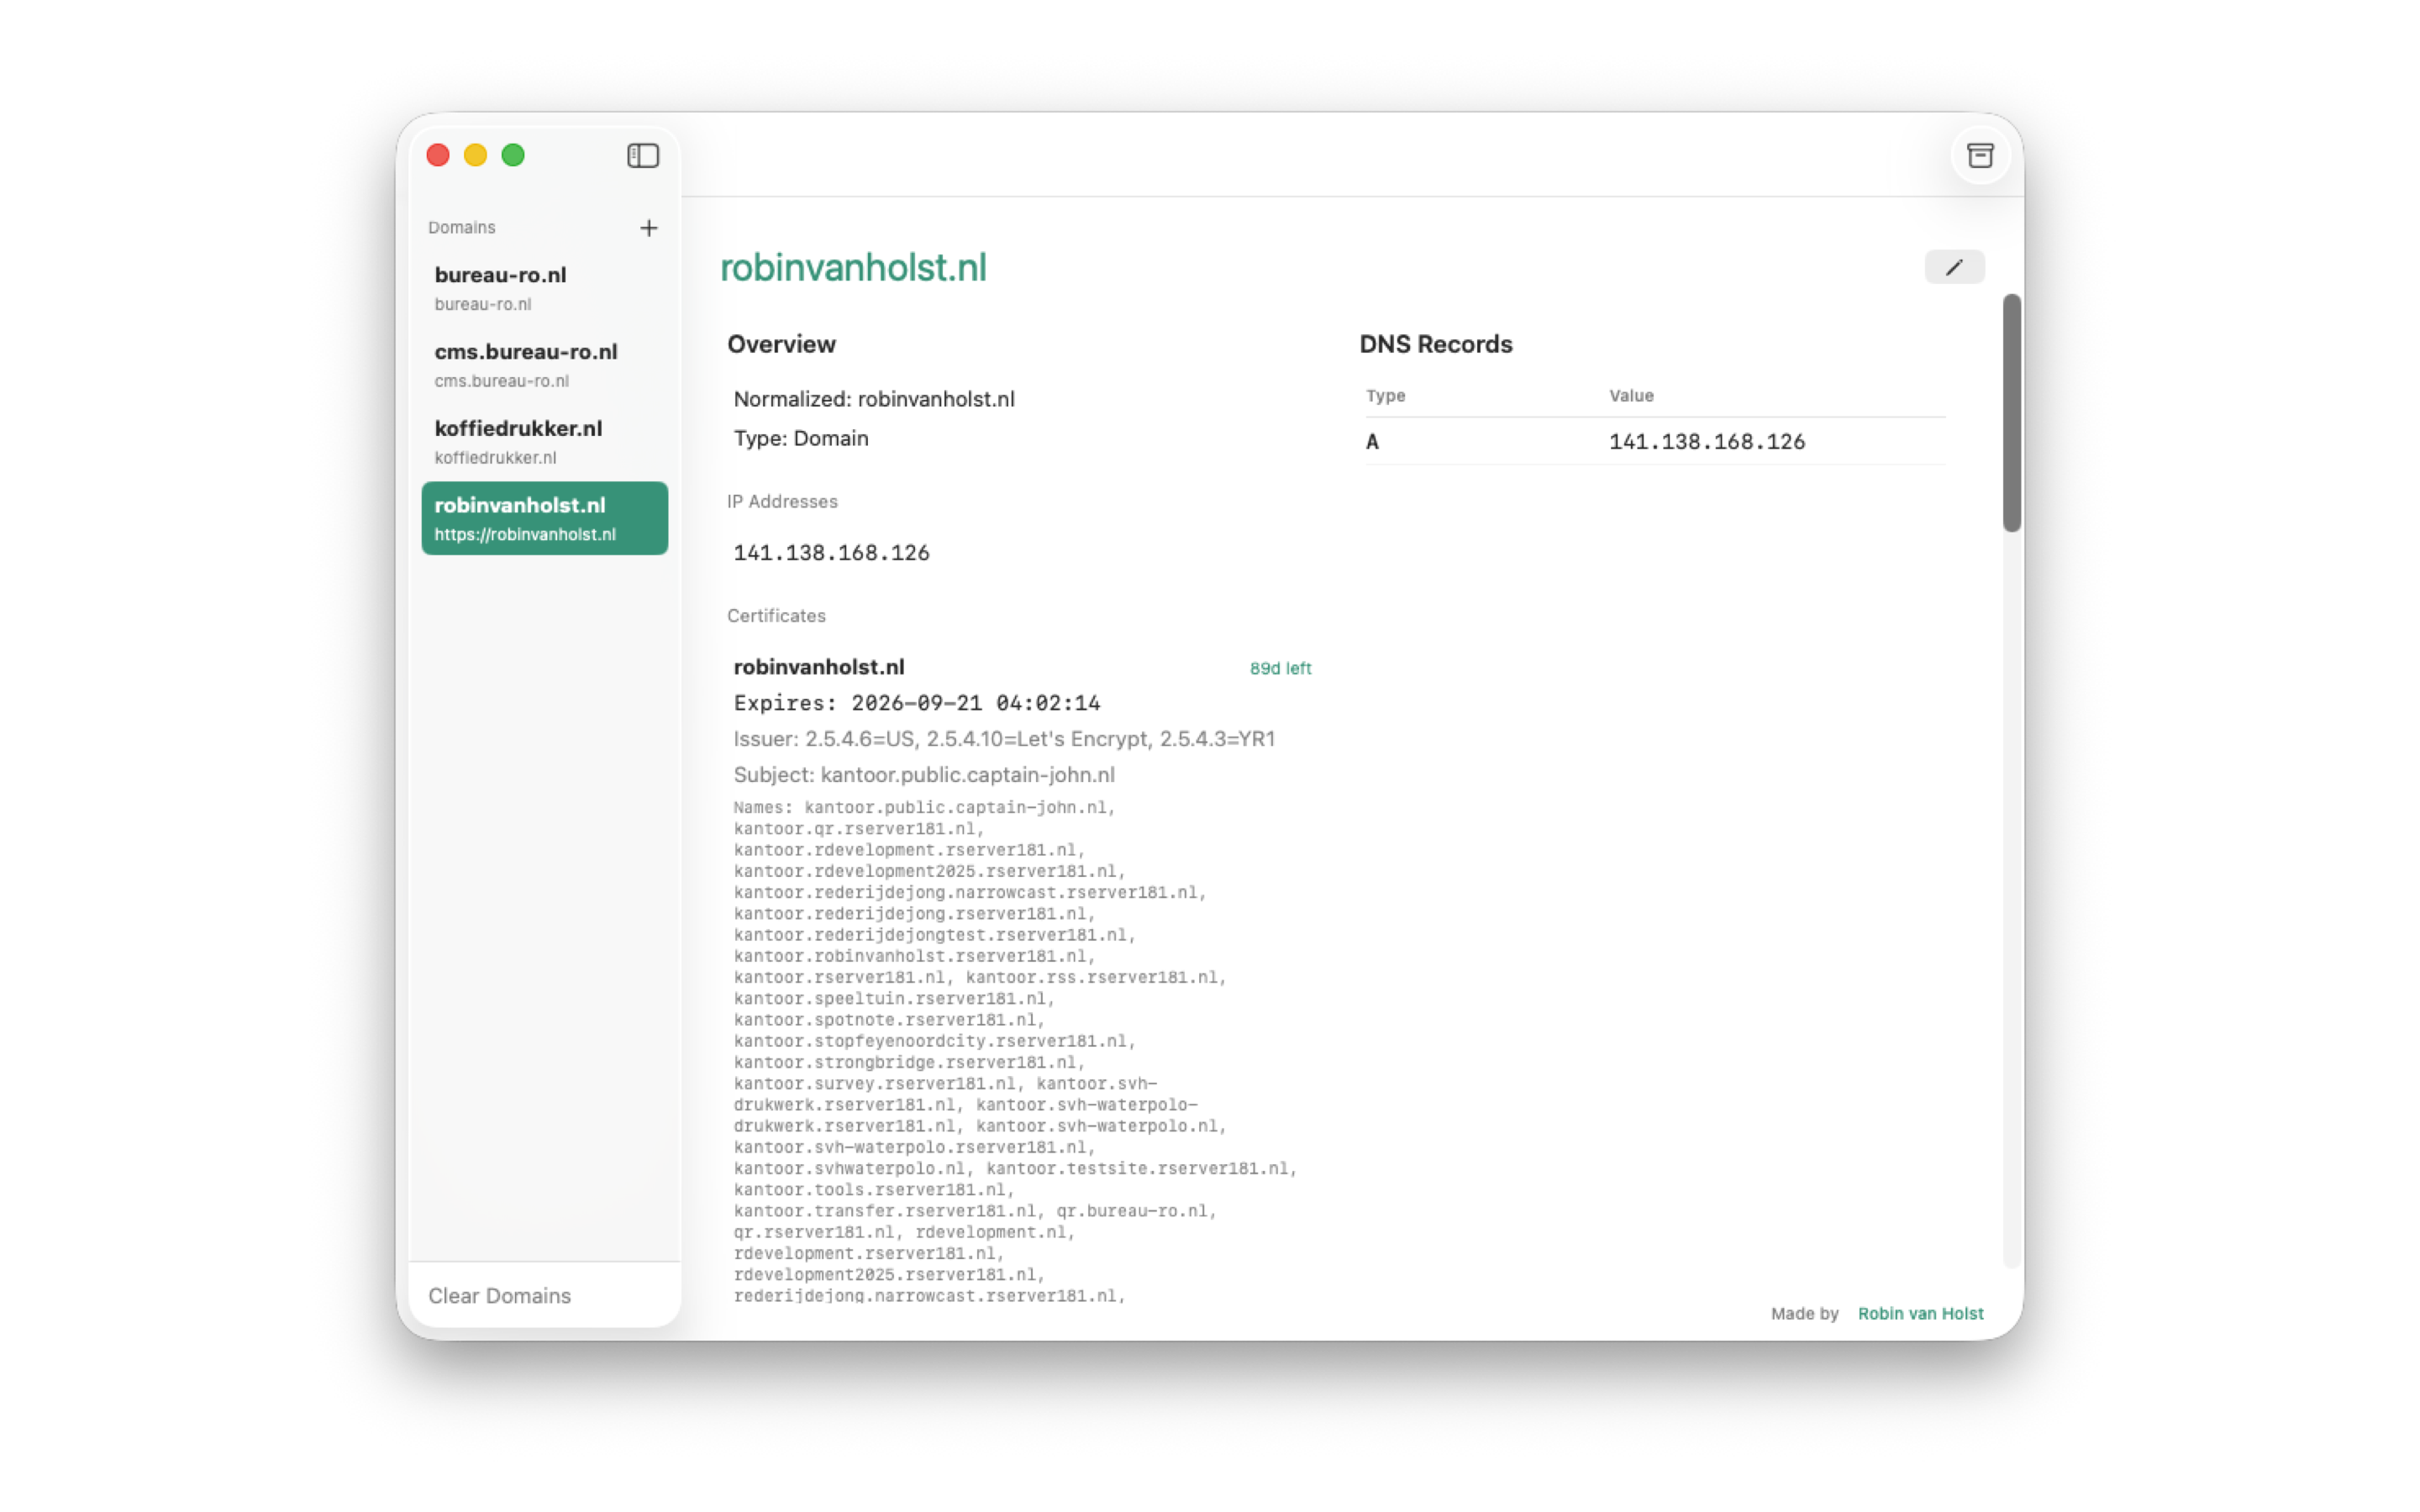Maximize the window with the green button
The width and height of the screenshot is (2420, 1512).
pyautogui.click(x=513, y=155)
